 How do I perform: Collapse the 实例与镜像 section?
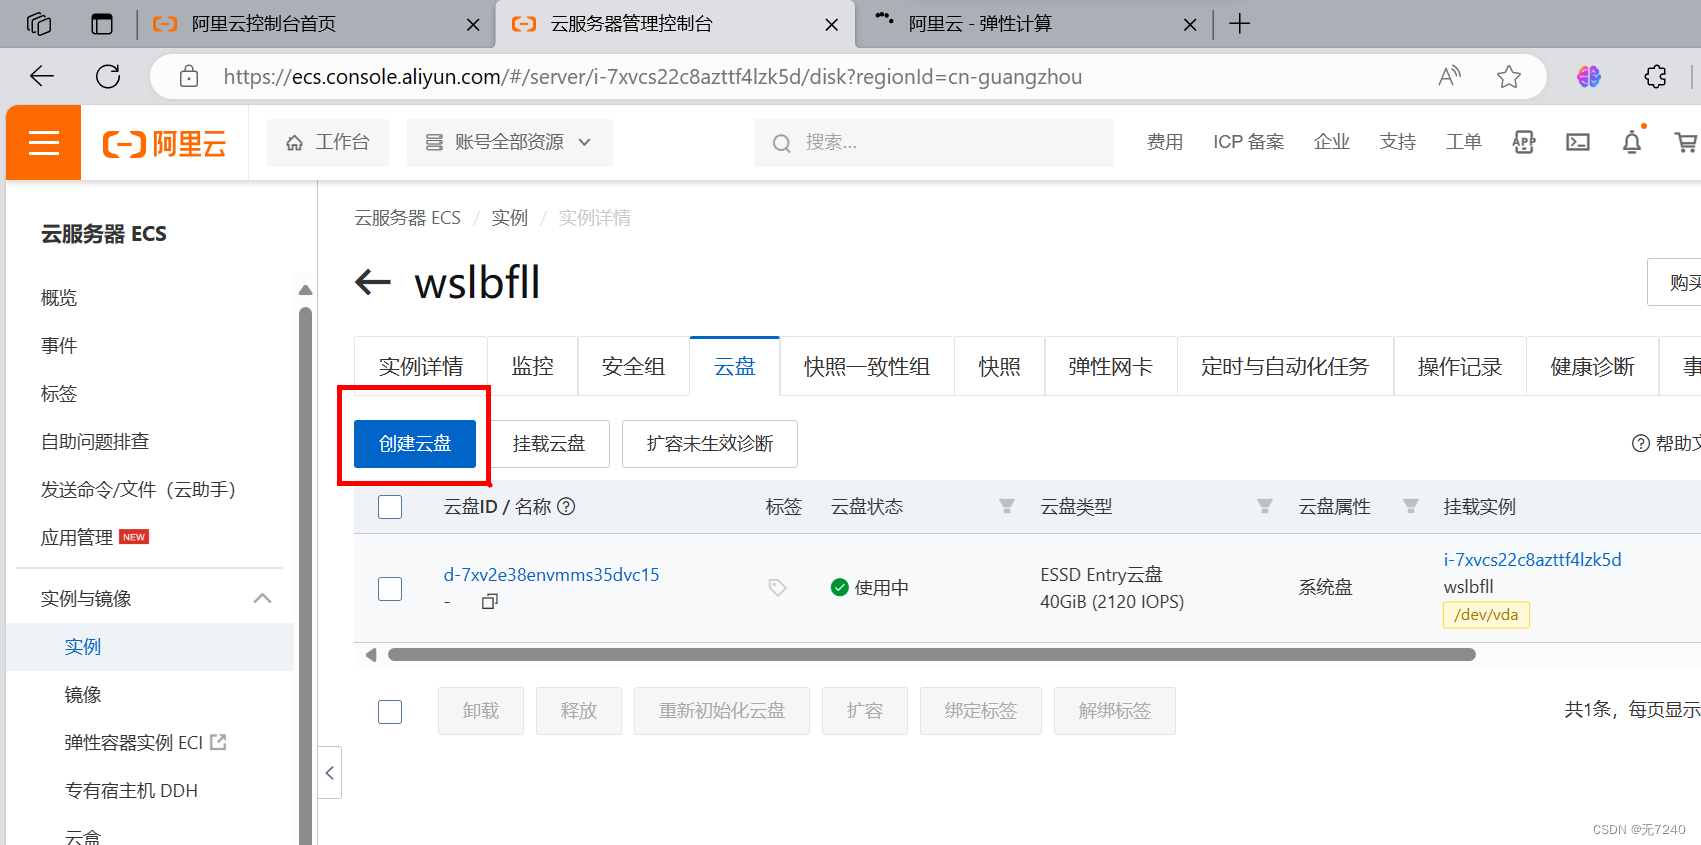point(263,598)
